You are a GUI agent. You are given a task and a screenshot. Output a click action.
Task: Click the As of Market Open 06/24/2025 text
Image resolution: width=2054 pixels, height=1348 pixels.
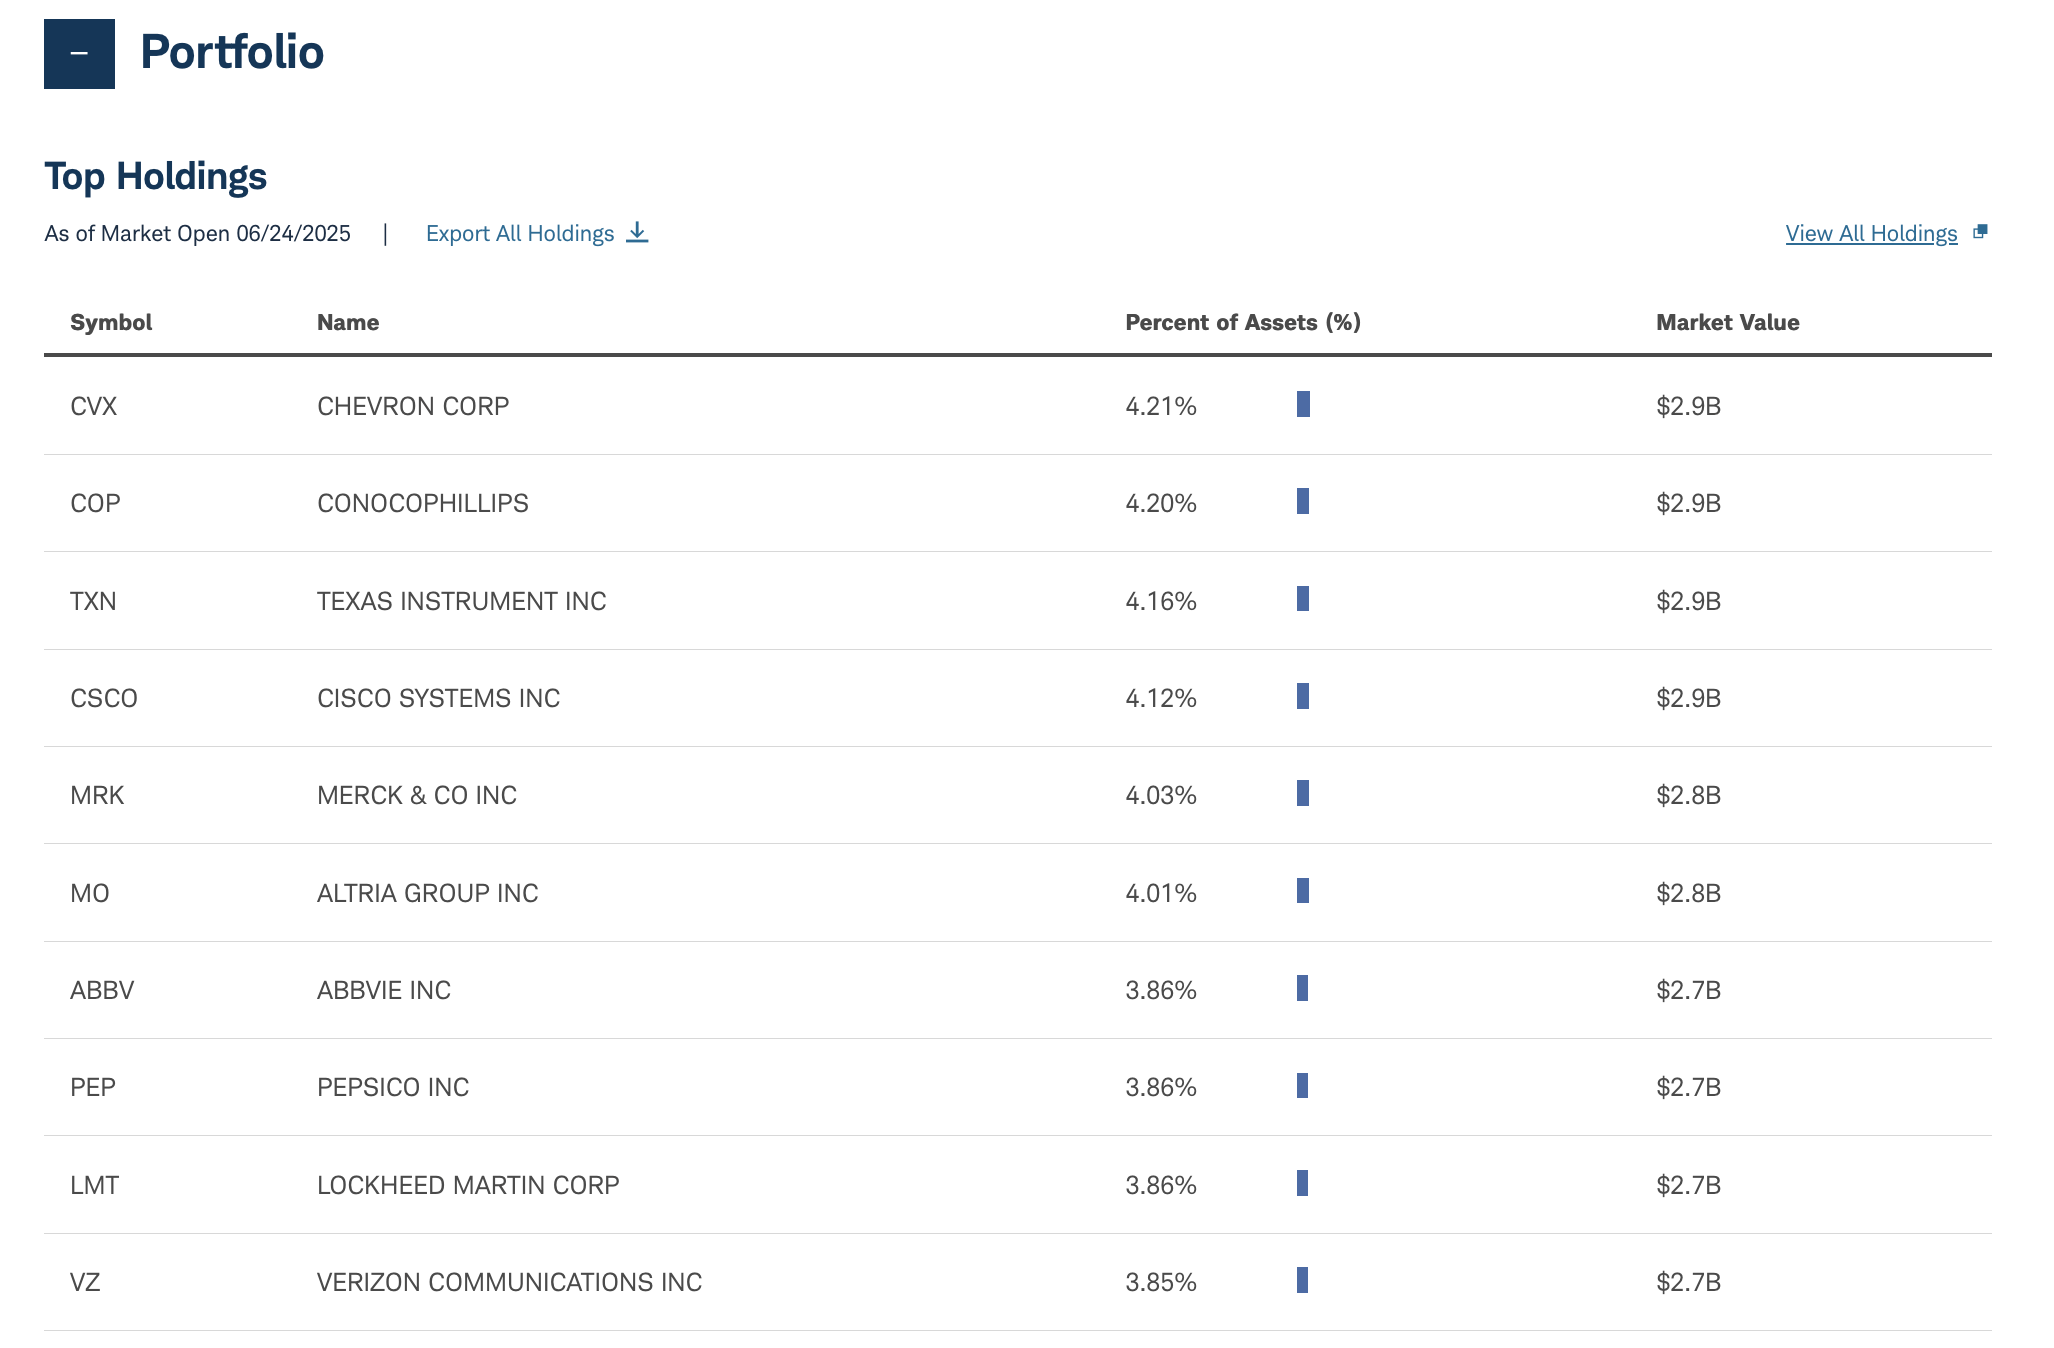[x=197, y=233]
